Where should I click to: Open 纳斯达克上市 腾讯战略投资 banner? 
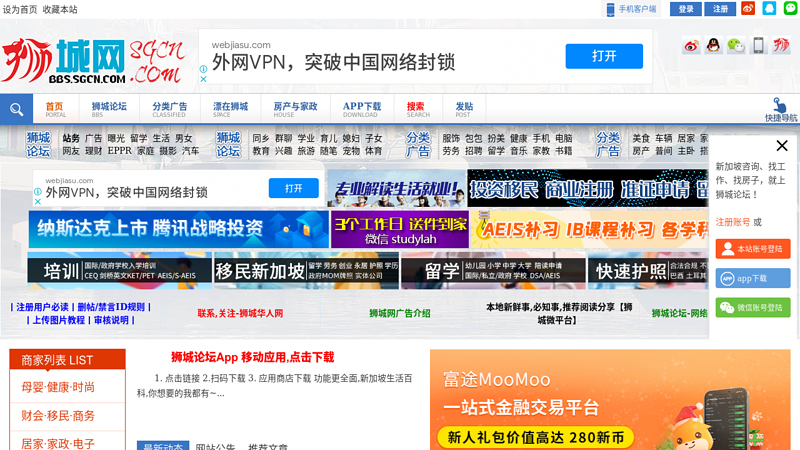tap(179, 229)
